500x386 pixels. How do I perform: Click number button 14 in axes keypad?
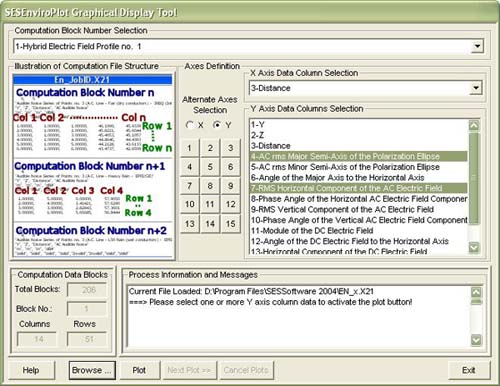(x=210, y=223)
